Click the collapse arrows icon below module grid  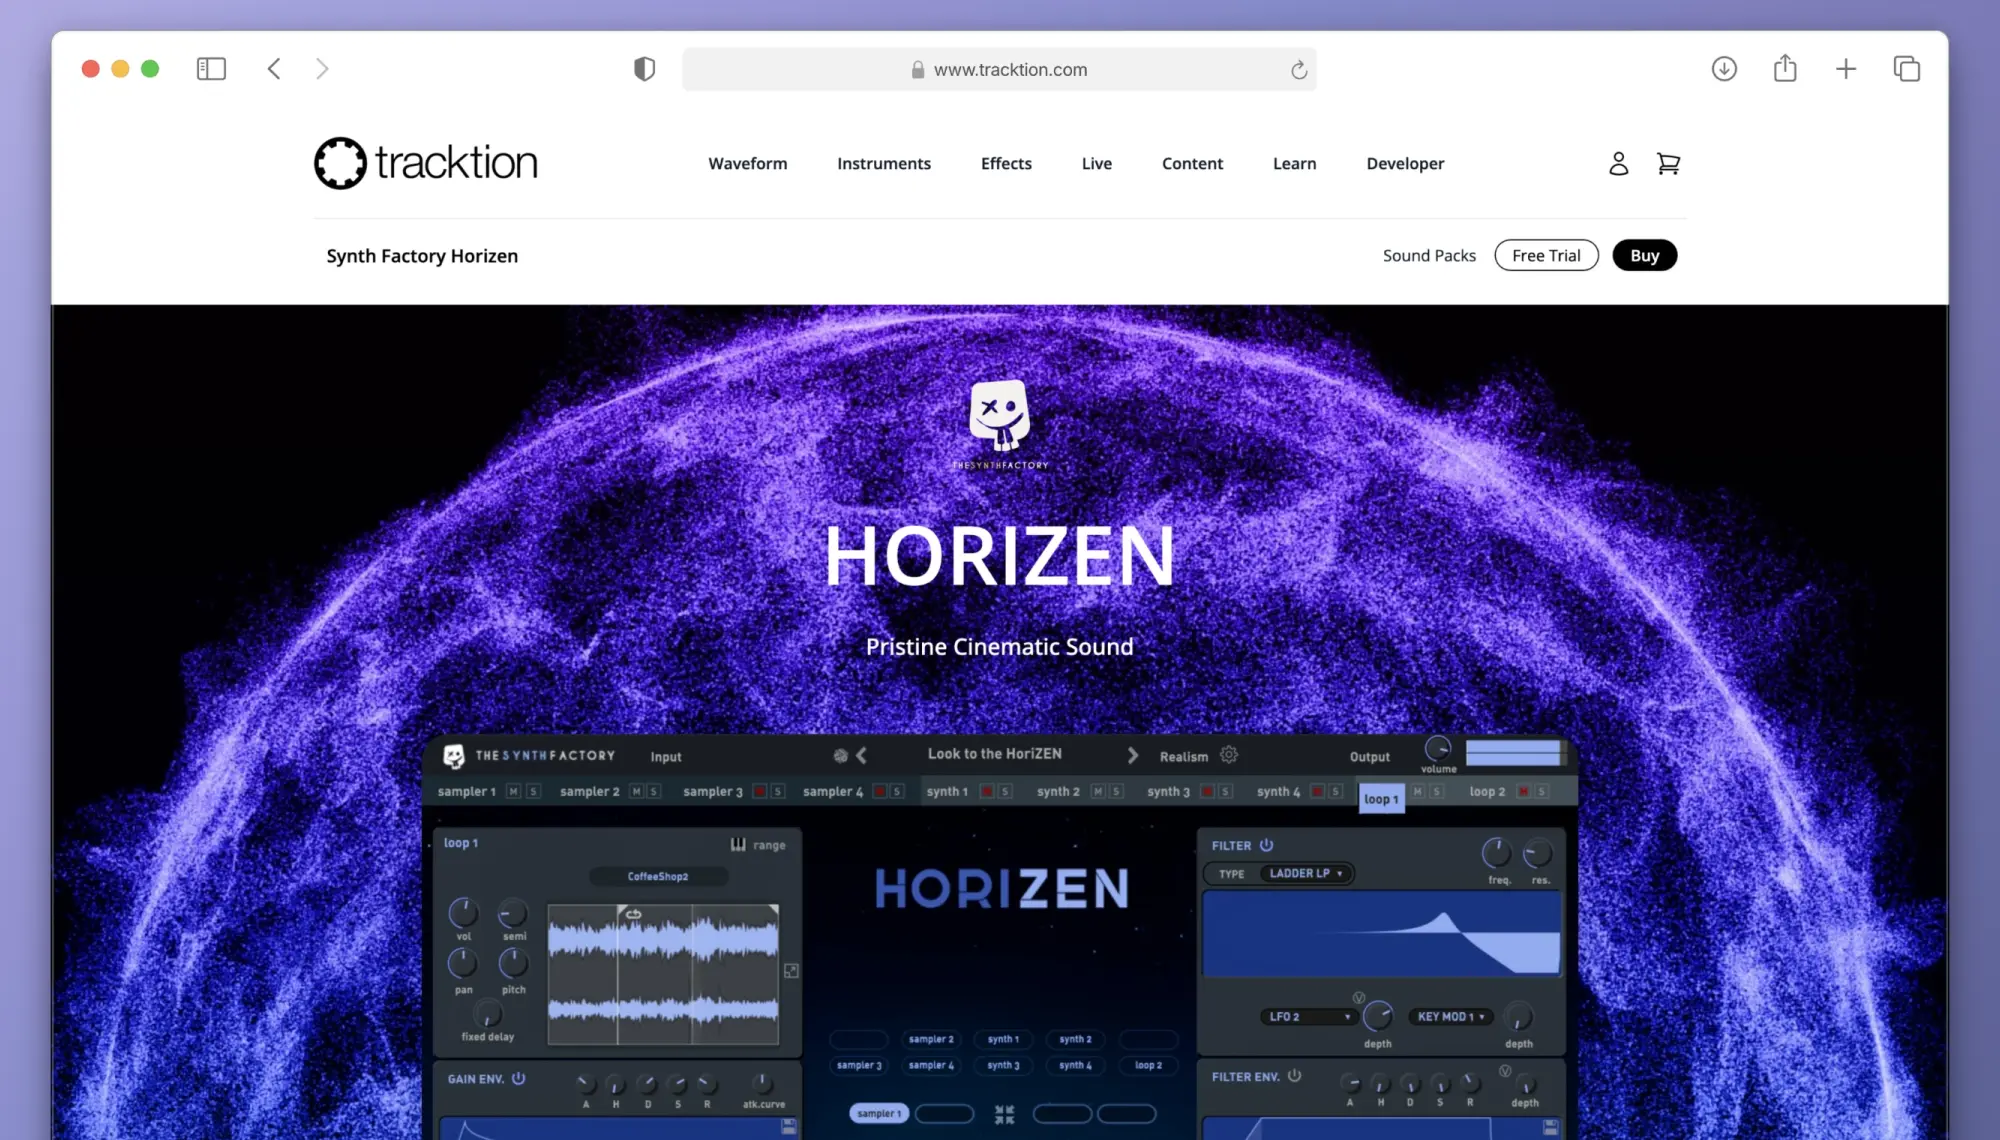(x=1004, y=1114)
